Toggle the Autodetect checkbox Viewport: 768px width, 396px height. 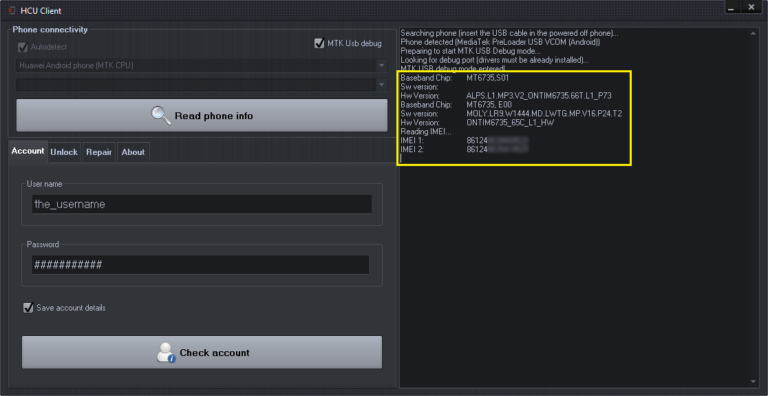(x=23, y=47)
